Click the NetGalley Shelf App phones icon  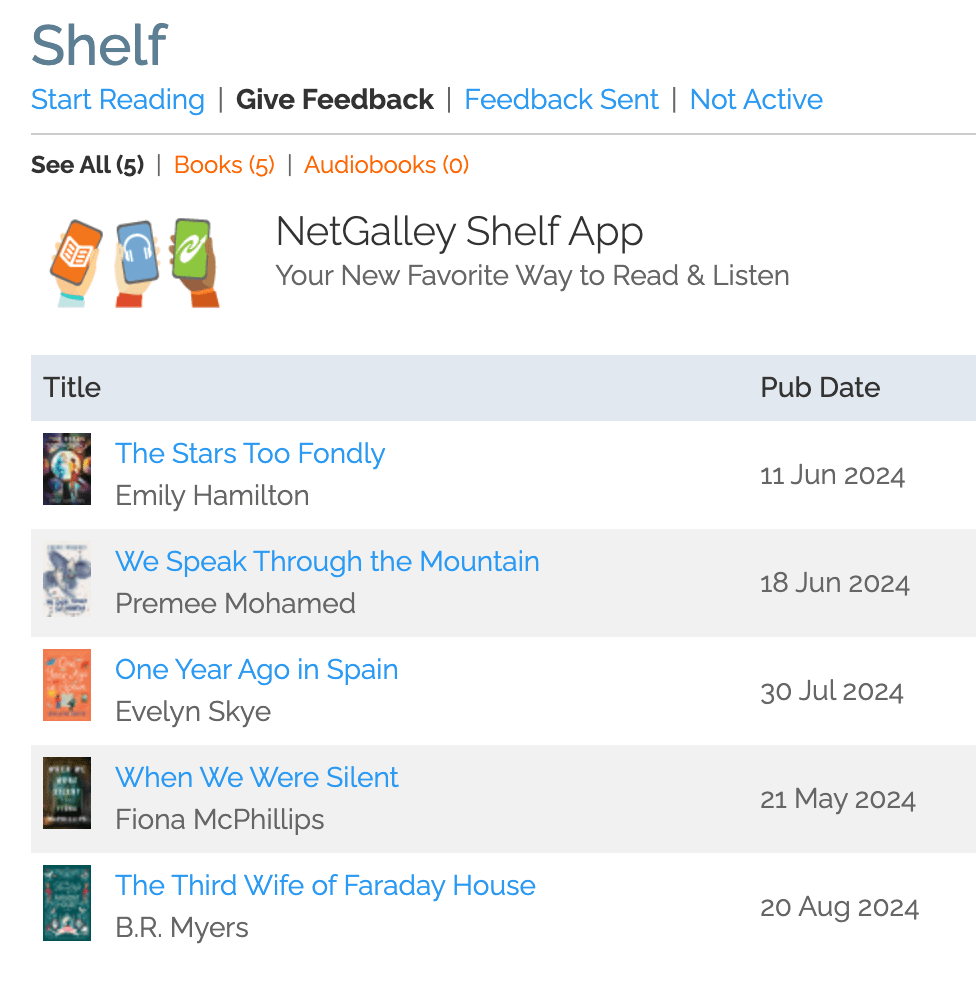click(135, 262)
